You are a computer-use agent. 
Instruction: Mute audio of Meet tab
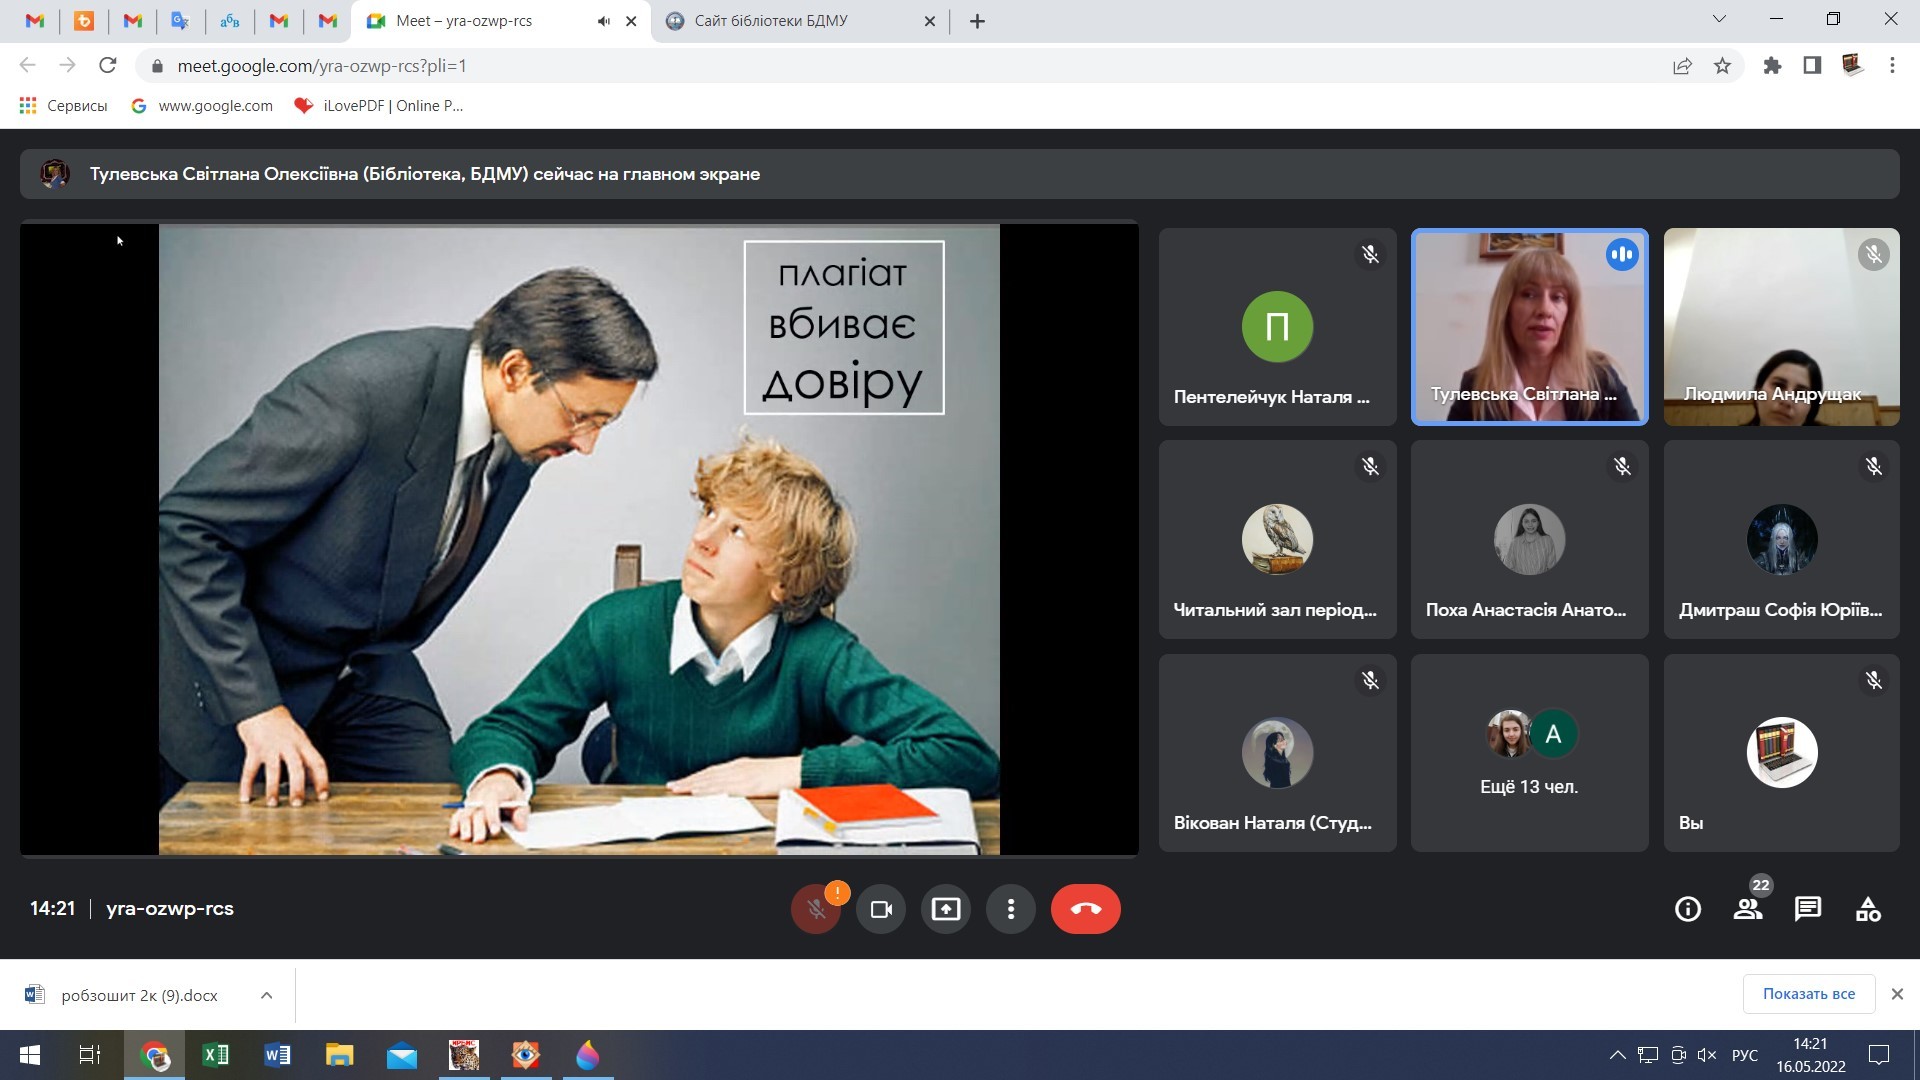pos(604,21)
